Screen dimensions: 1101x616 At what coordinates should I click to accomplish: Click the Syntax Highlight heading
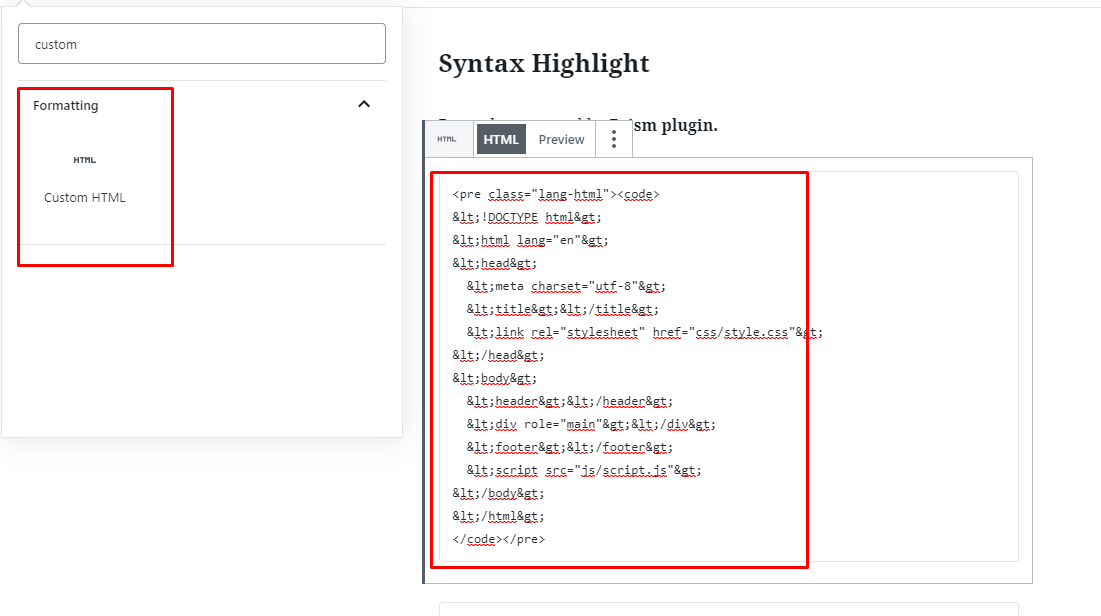(x=544, y=64)
